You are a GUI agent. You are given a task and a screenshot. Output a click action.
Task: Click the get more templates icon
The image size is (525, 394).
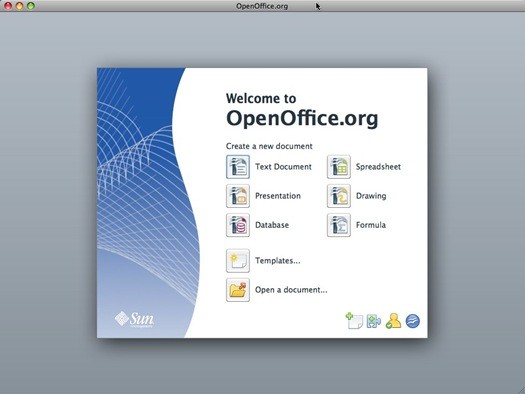(354, 321)
